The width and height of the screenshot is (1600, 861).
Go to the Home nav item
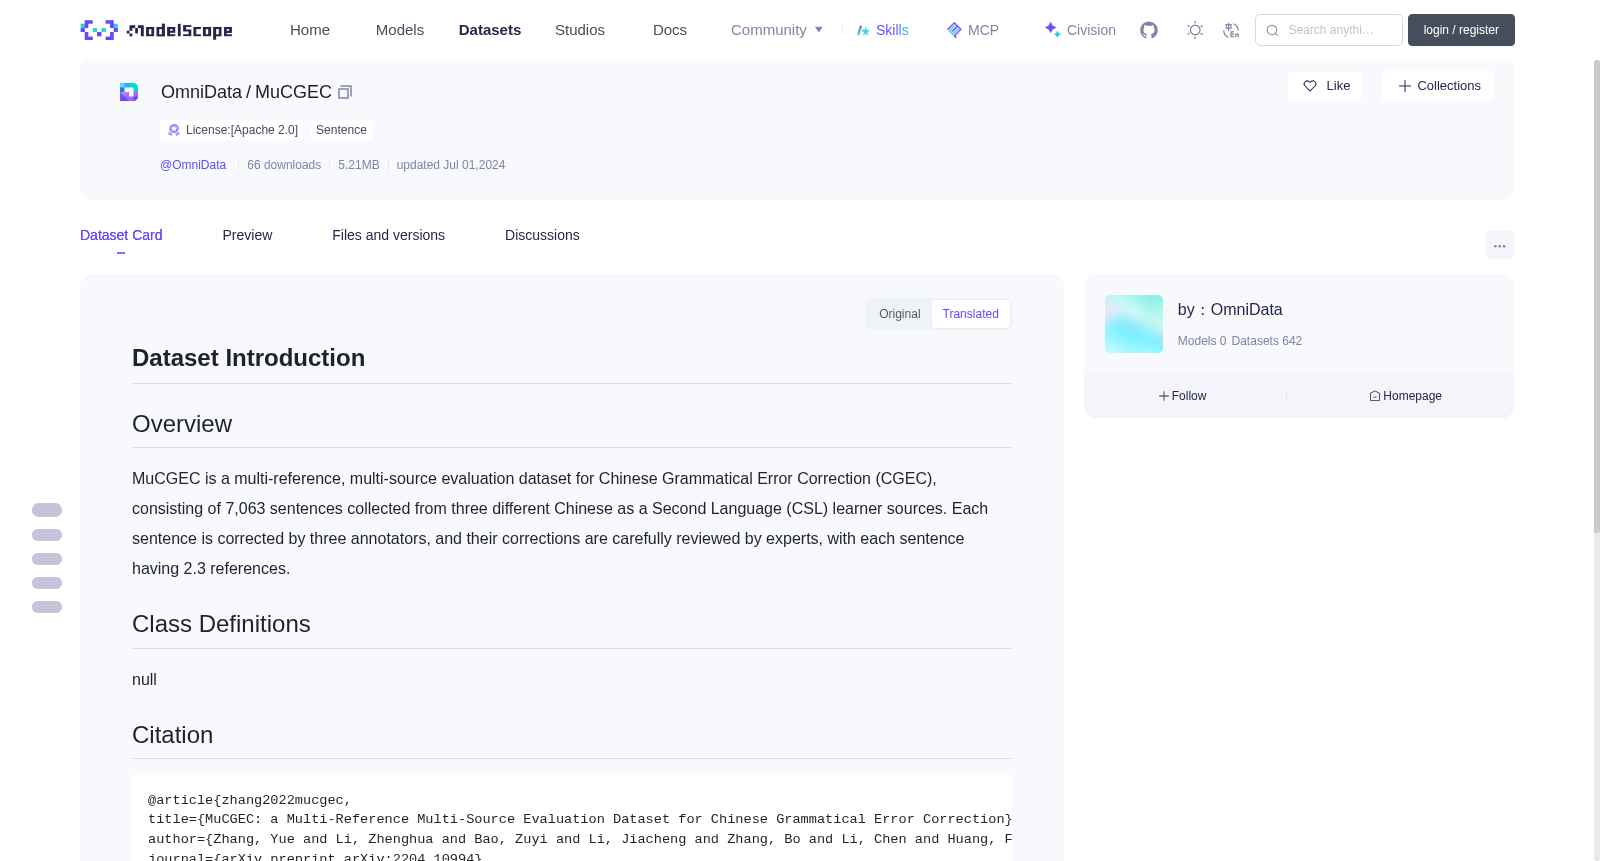(x=310, y=30)
